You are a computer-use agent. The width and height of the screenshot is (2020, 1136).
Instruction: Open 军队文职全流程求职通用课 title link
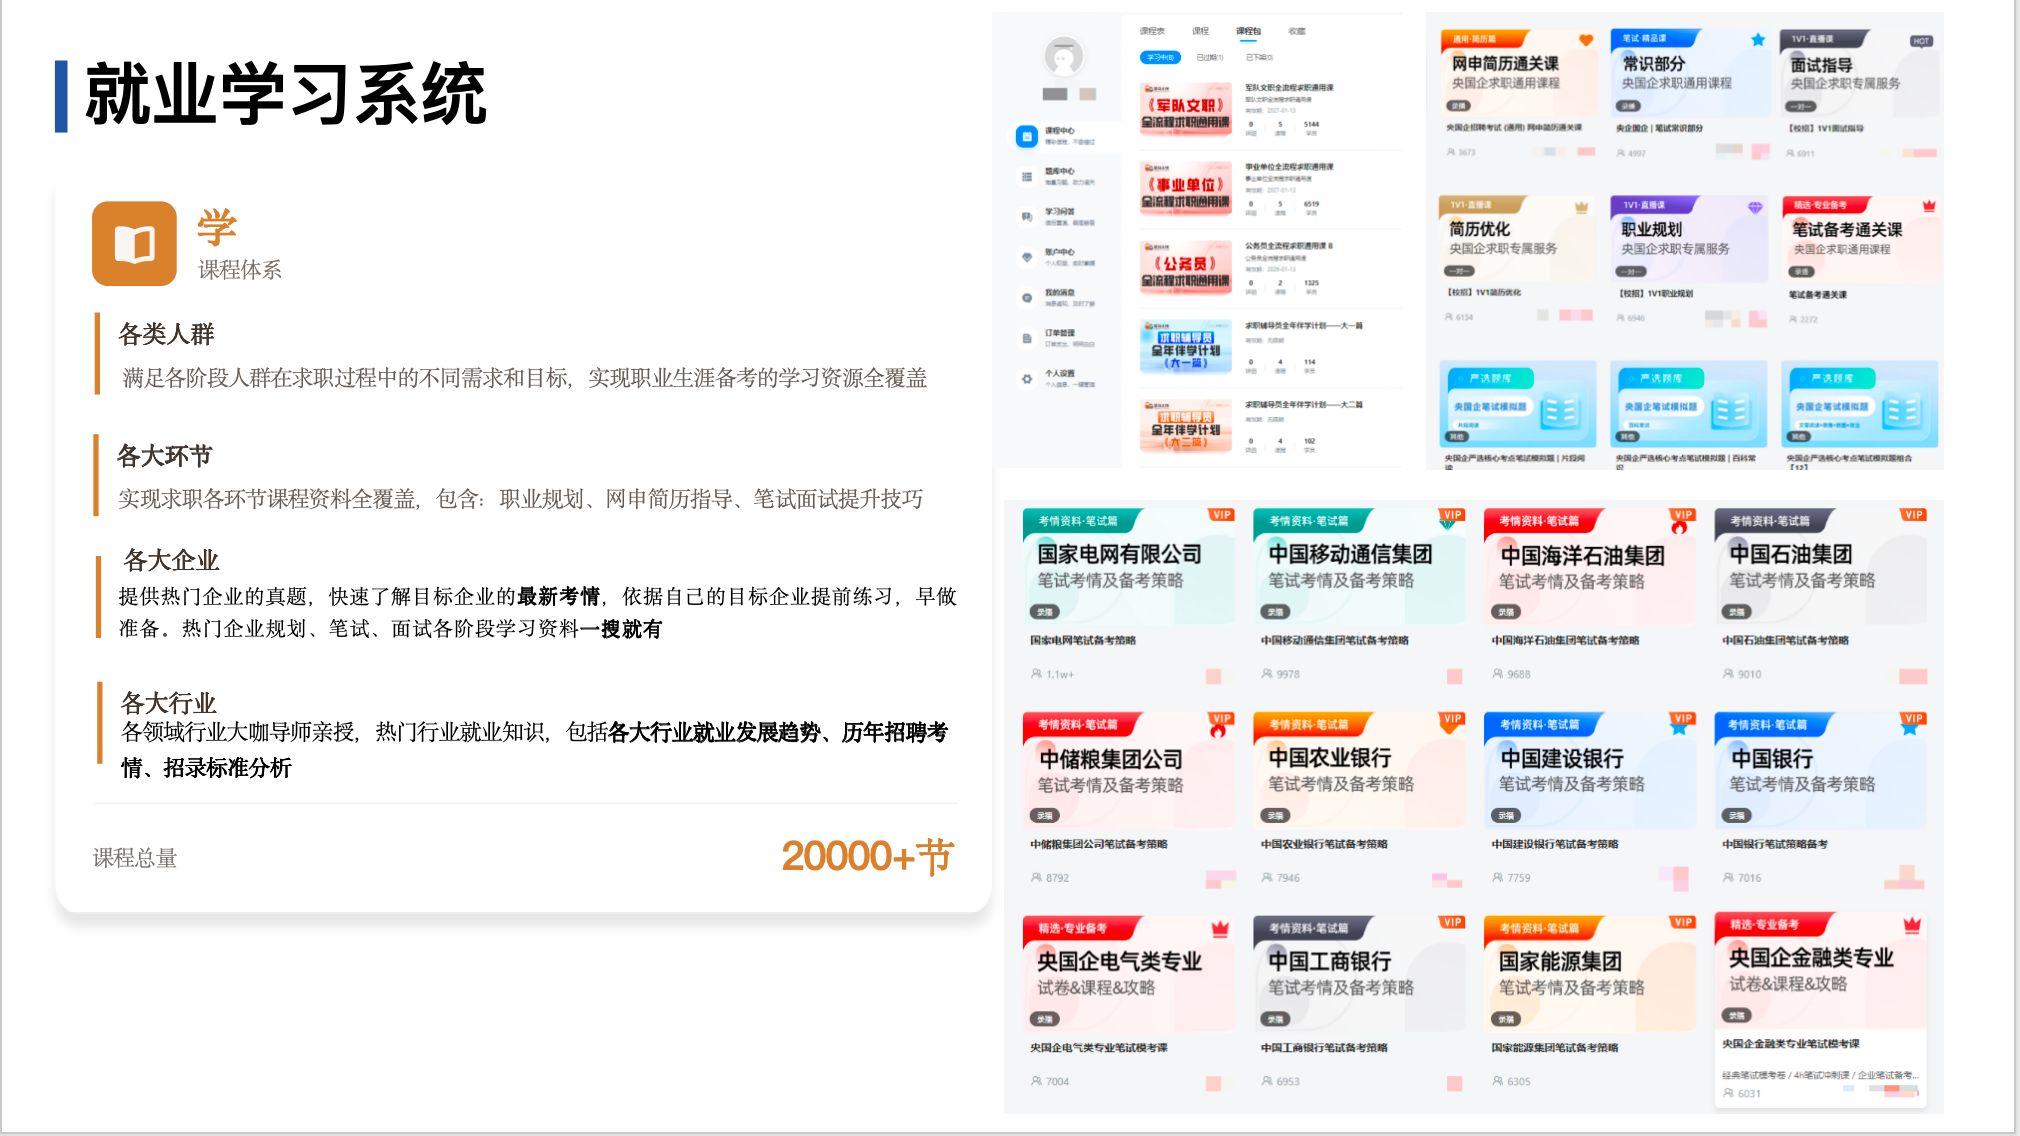pos(1289,88)
